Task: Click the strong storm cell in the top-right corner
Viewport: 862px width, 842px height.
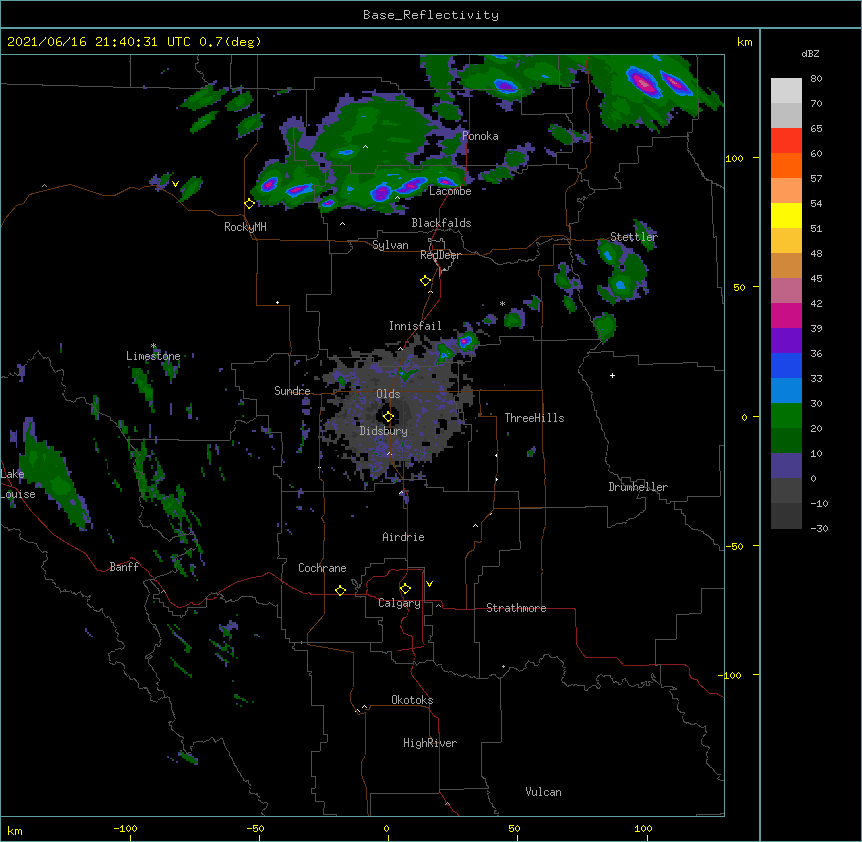Action: tap(644, 83)
